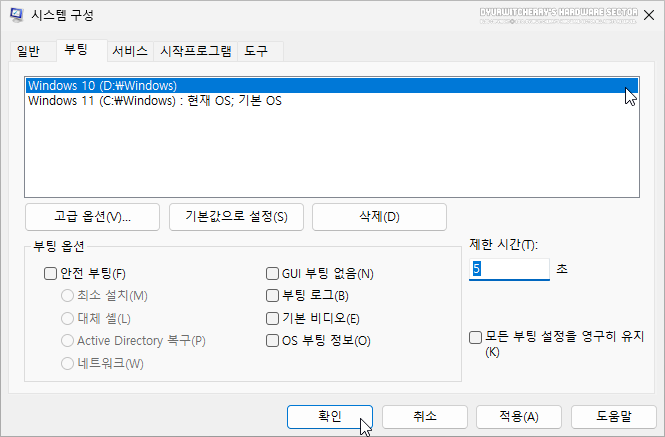
Task: Go to the 도구 tab
Action: coord(260,51)
